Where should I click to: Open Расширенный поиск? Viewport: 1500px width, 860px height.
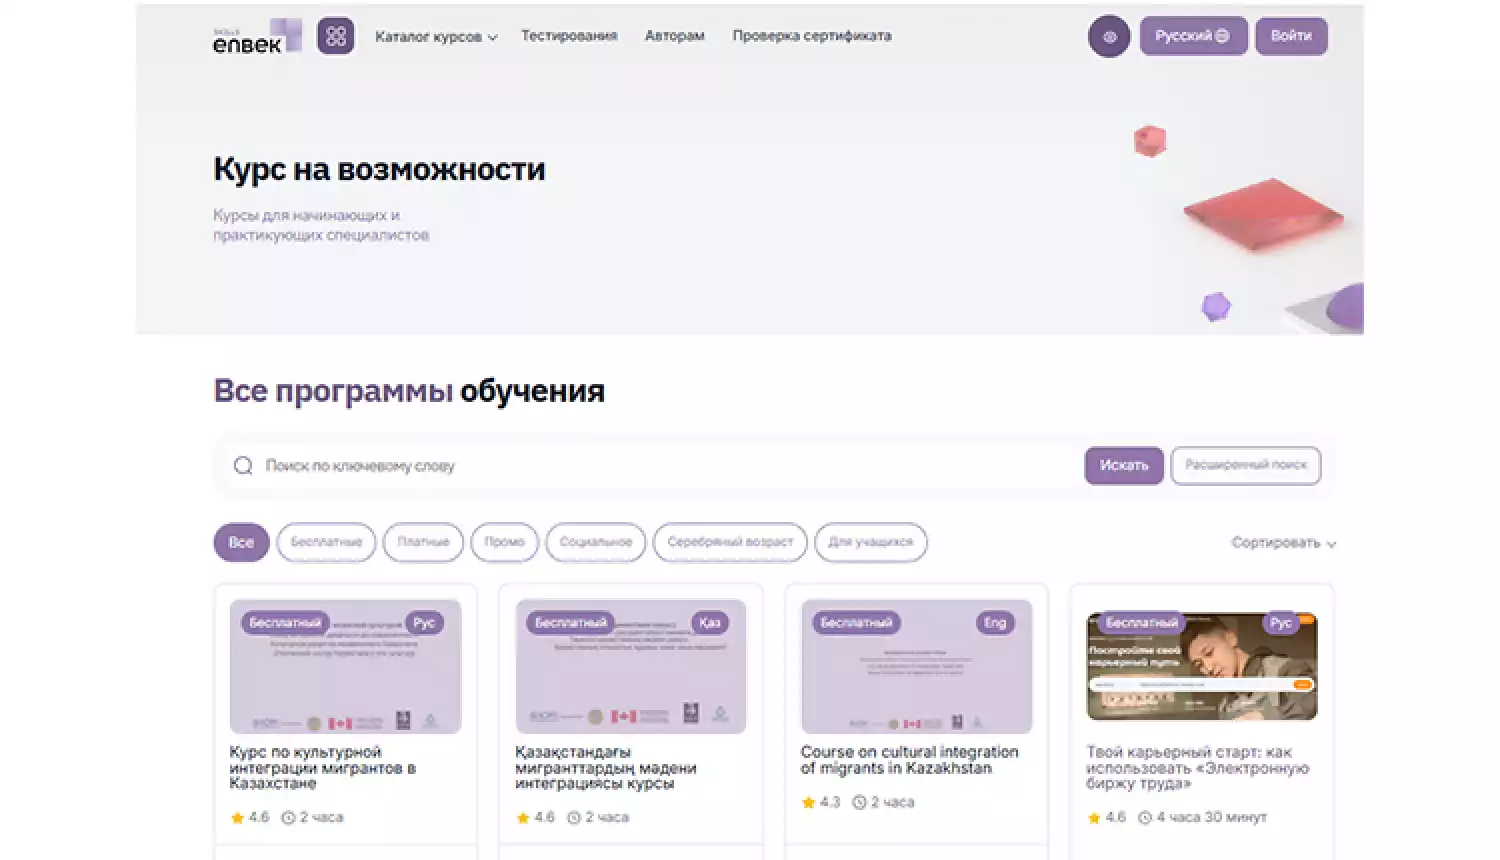click(1245, 465)
